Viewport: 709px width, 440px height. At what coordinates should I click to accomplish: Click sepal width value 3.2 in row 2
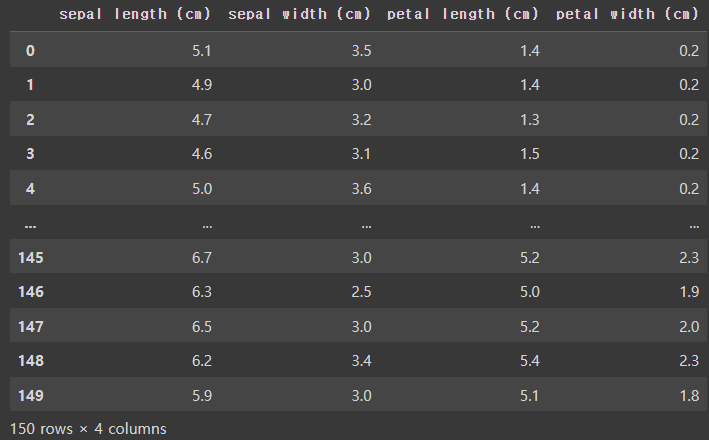tap(361, 120)
